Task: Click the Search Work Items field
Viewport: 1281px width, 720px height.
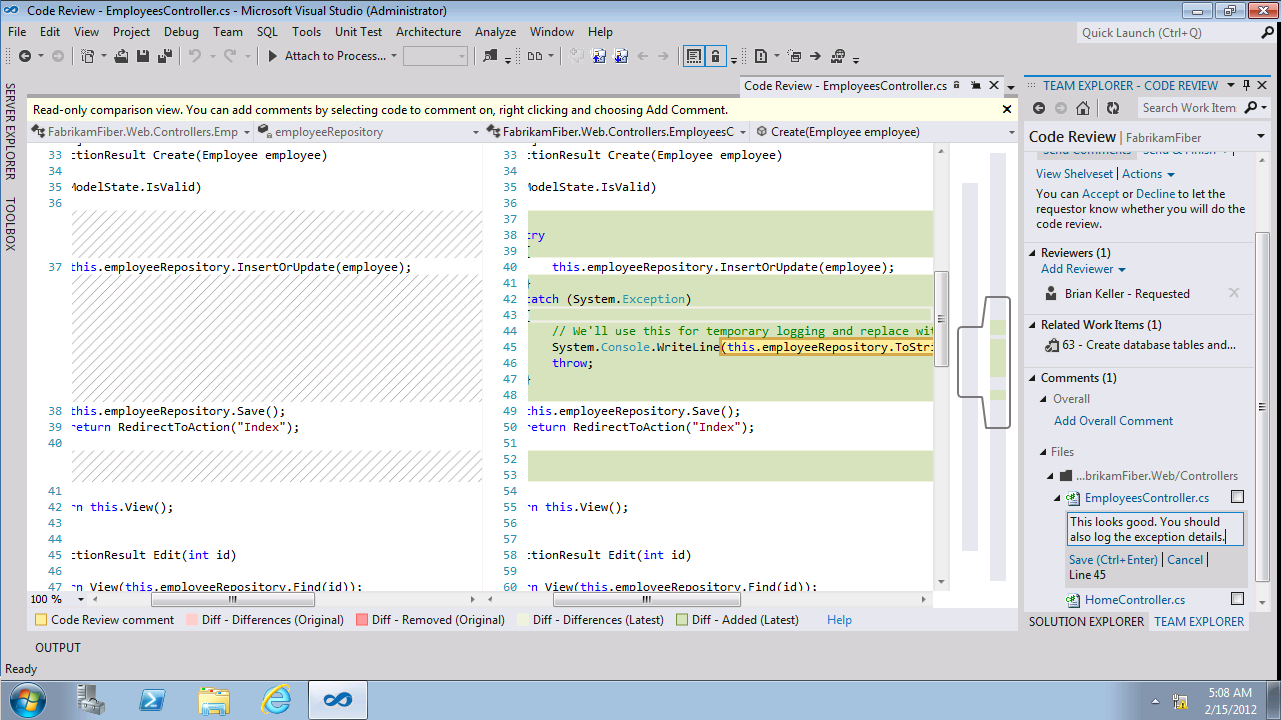Action: [1188, 108]
